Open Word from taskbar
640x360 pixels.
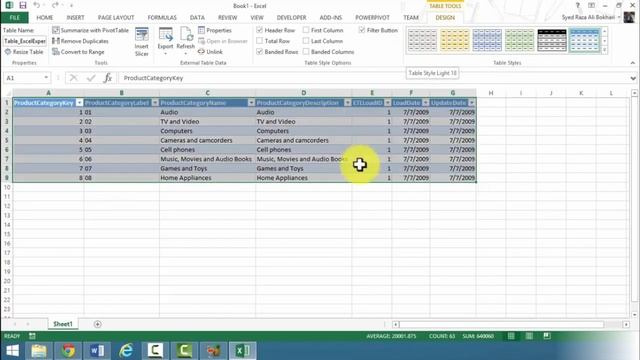97,351
